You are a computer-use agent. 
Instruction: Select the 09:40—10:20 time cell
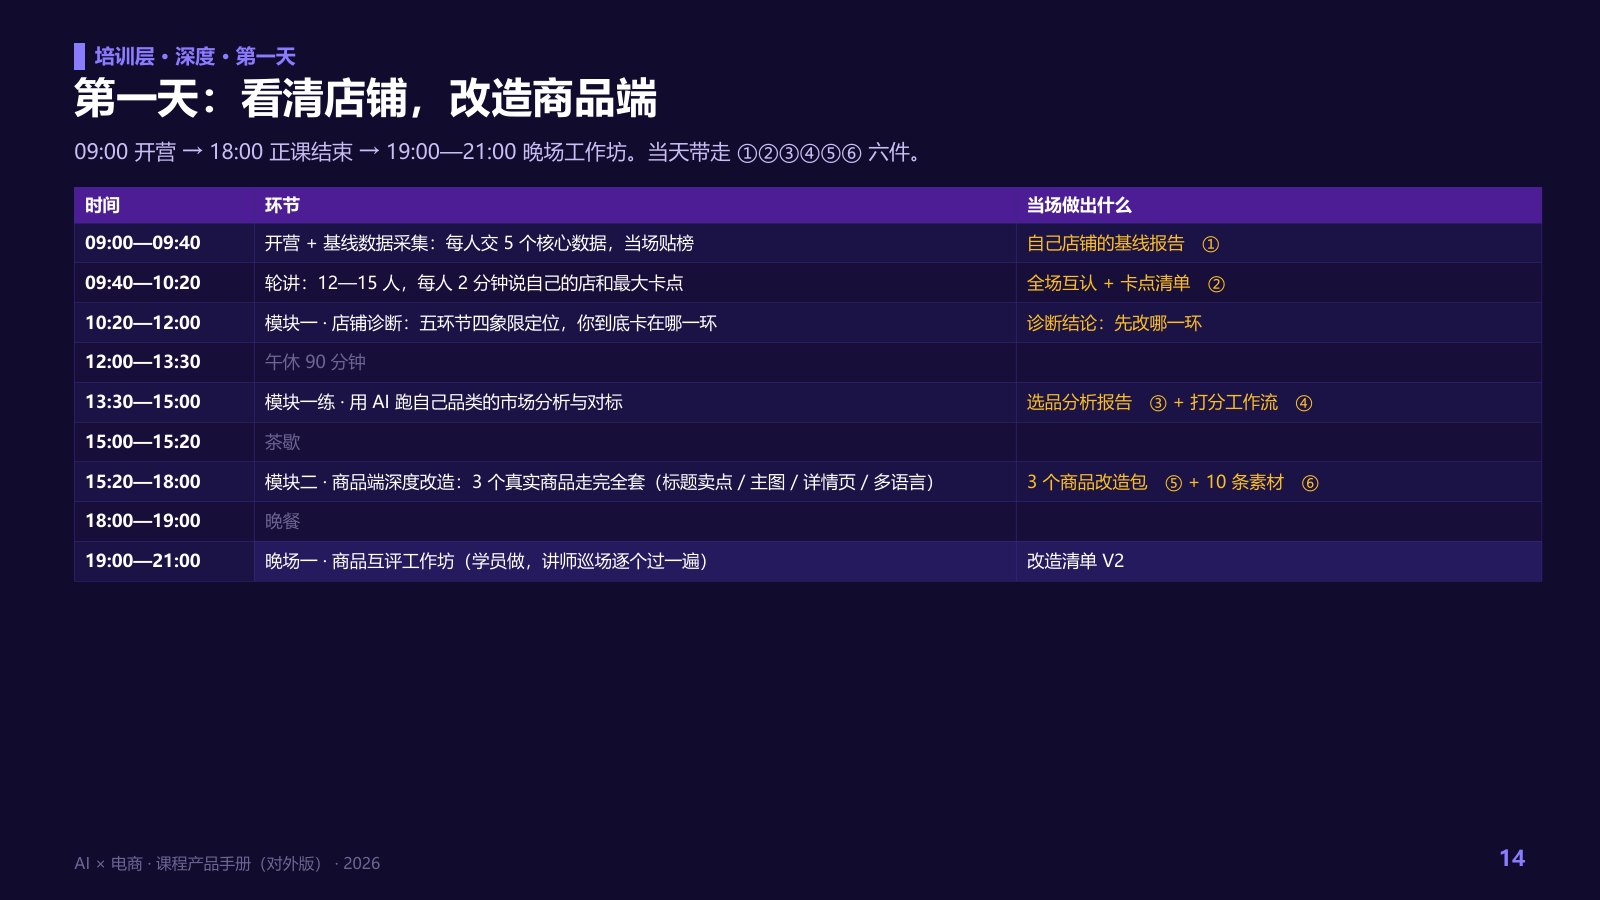pyautogui.click(x=164, y=283)
